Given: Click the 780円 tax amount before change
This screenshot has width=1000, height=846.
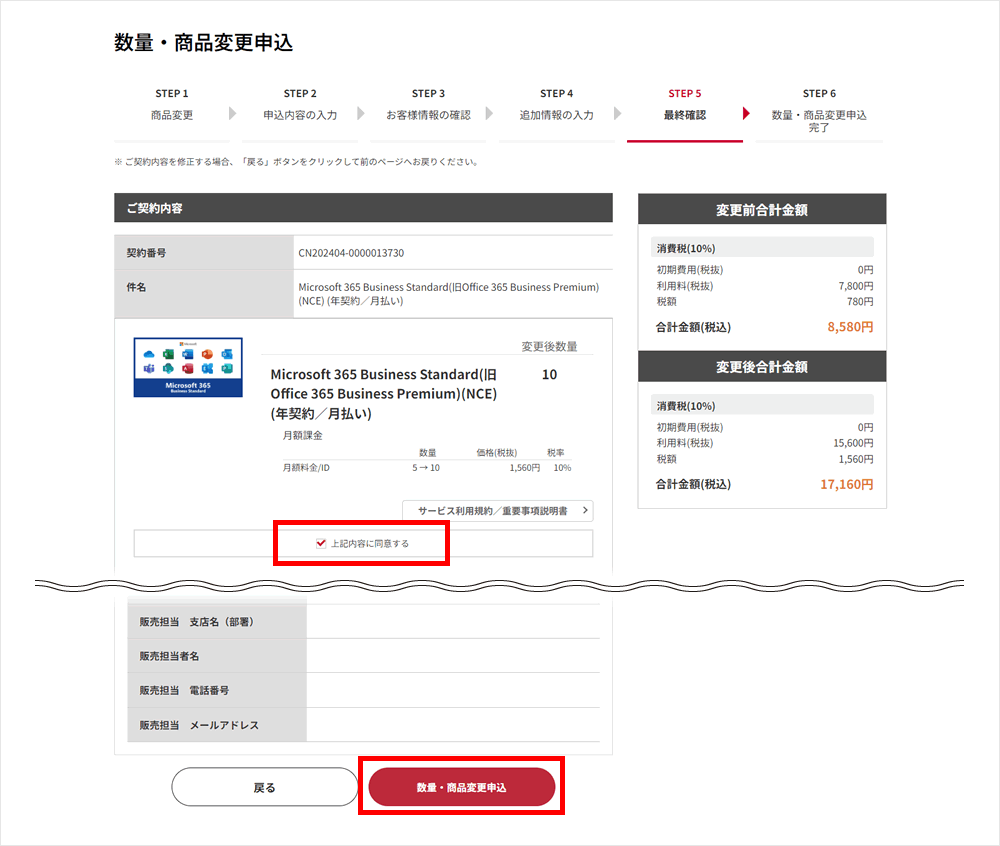Looking at the screenshot, I should [x=860, y=302].
